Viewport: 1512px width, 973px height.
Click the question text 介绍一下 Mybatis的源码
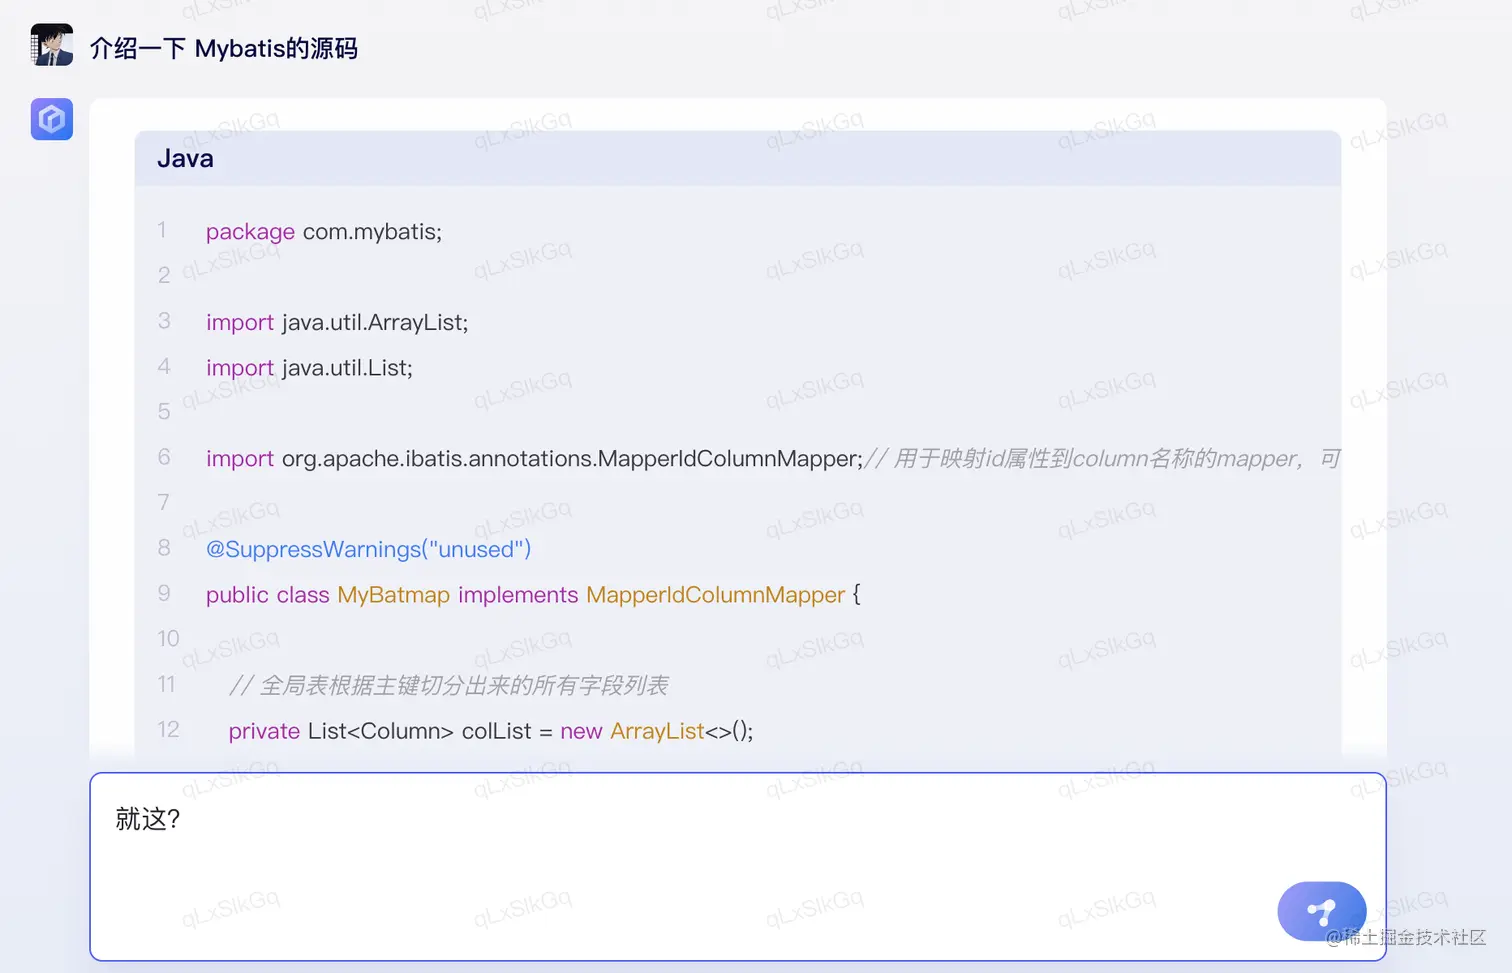click(224, 48)
